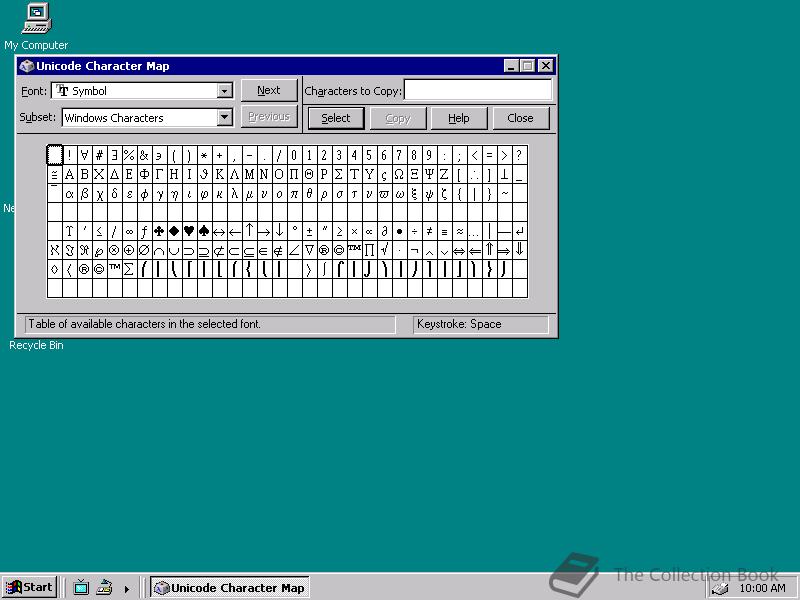Image resolution: width=800 pixels, height=600 pixels.
Task: Select the circled times symbol
Action: [x=114, y=250]
